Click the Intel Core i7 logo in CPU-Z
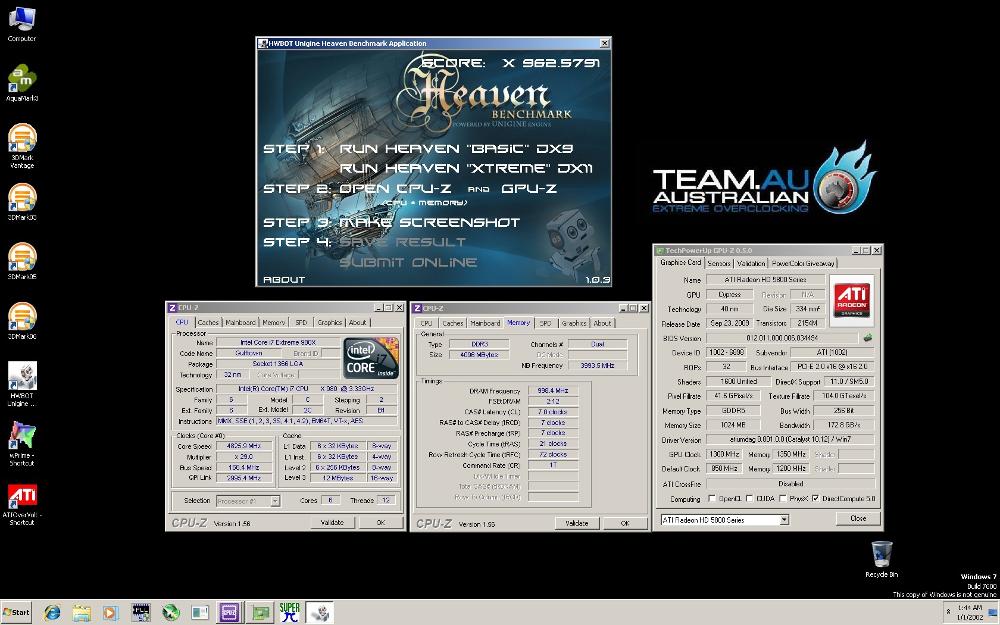Screen dimensions: 1000x625 click(x=371, y=358)
